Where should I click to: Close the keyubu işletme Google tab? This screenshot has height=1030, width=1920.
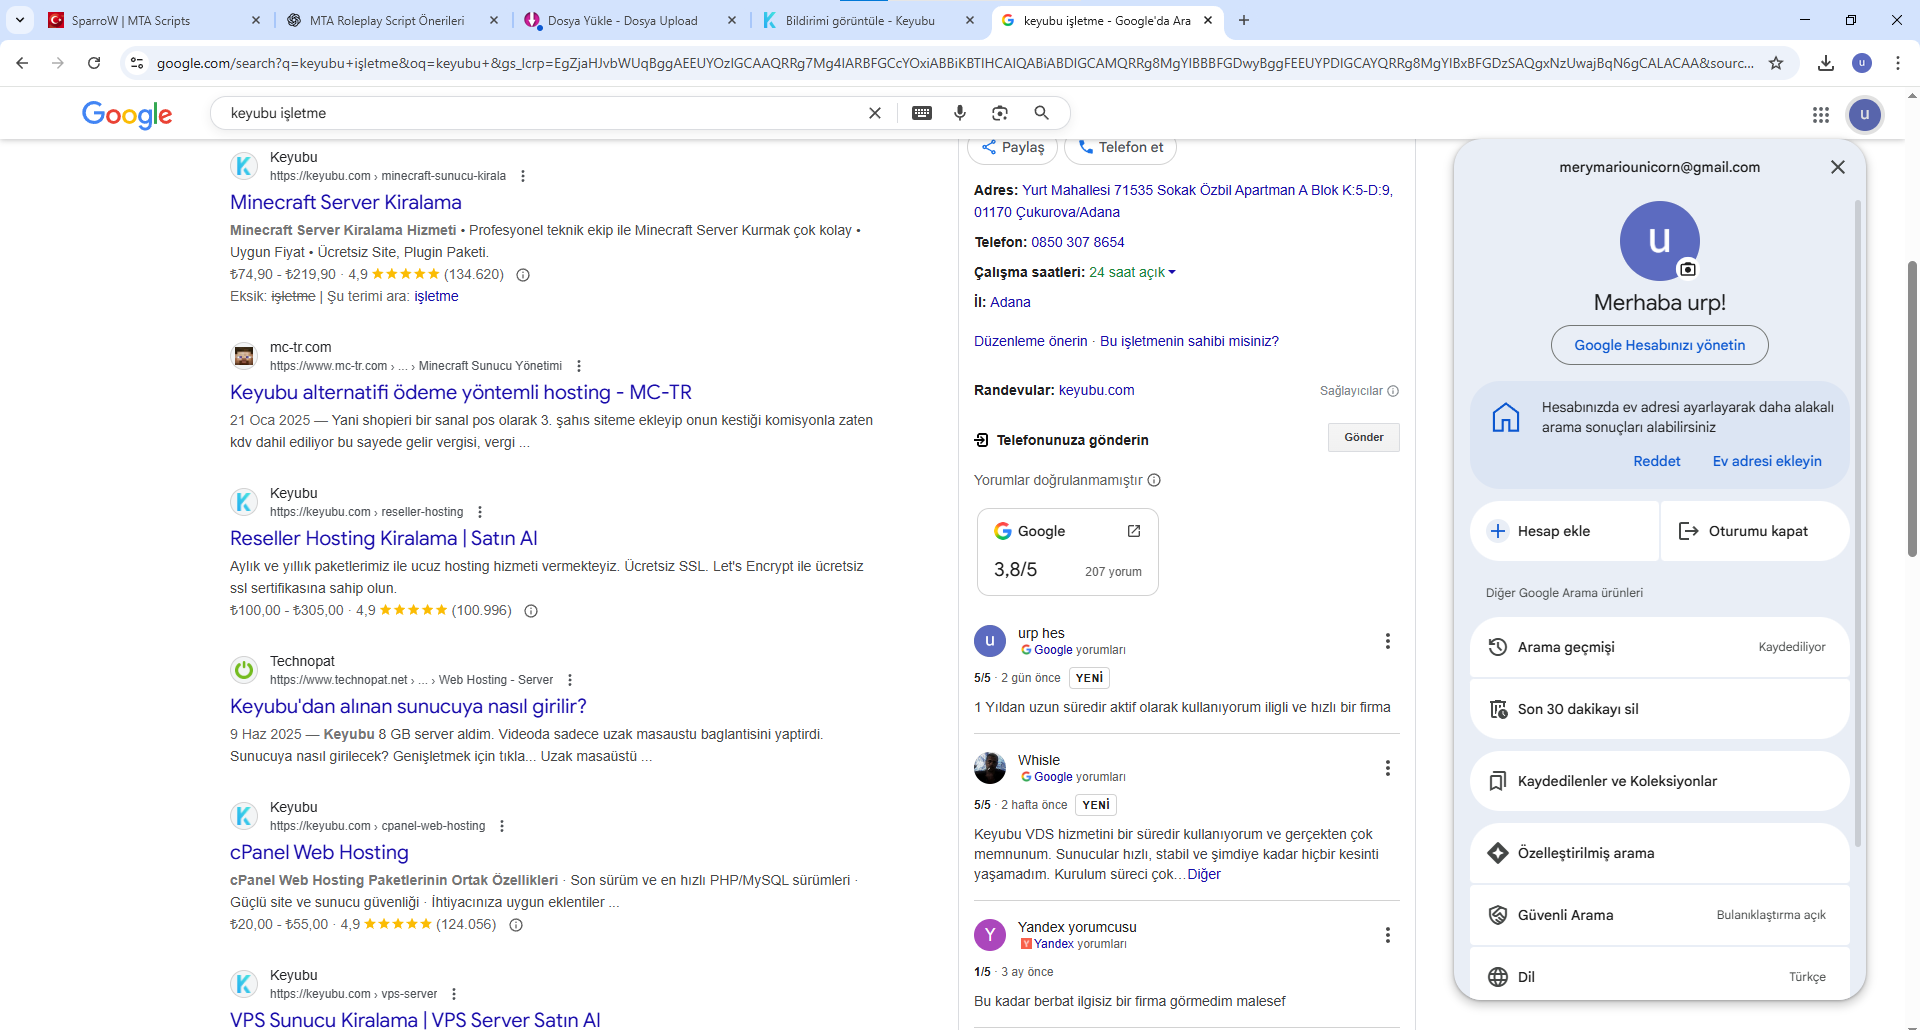(1208, 20)
